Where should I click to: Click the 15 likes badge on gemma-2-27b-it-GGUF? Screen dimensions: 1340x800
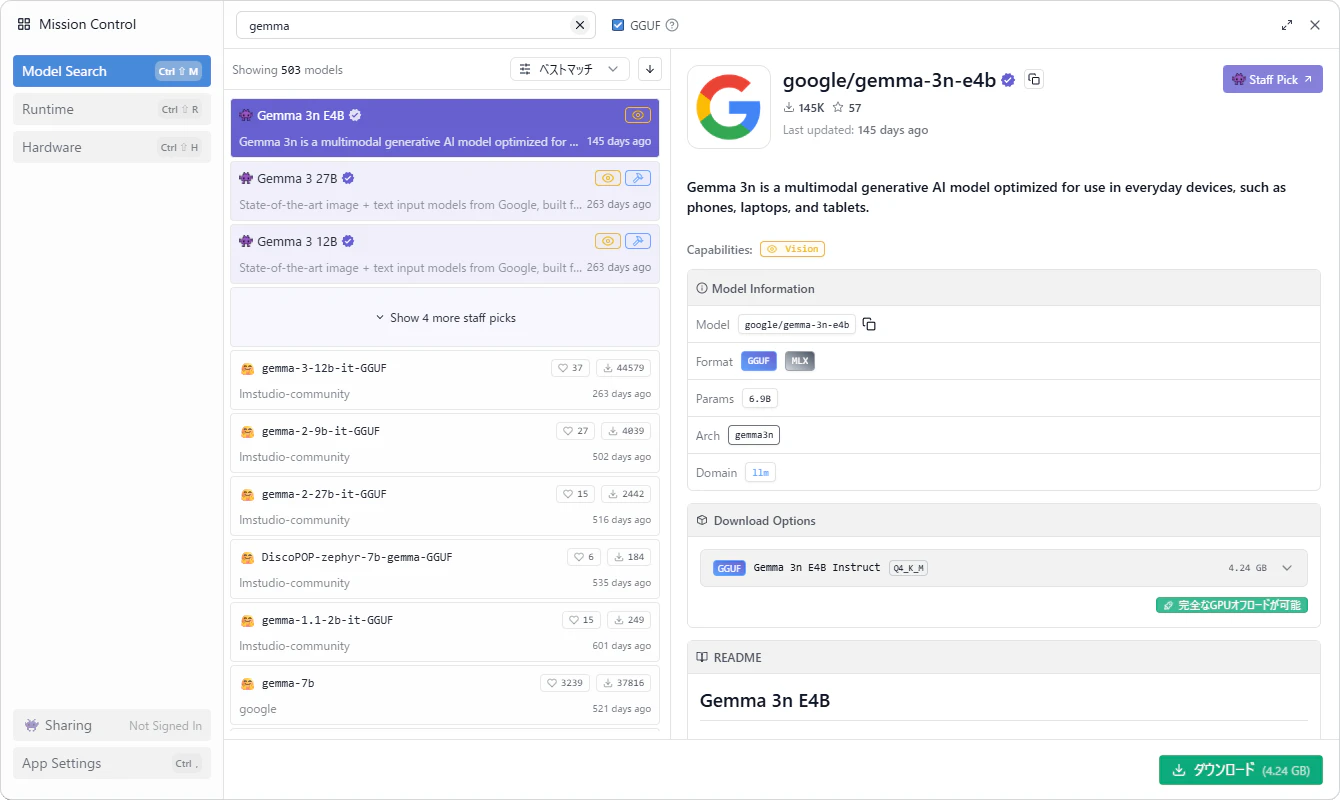[575, 494]
